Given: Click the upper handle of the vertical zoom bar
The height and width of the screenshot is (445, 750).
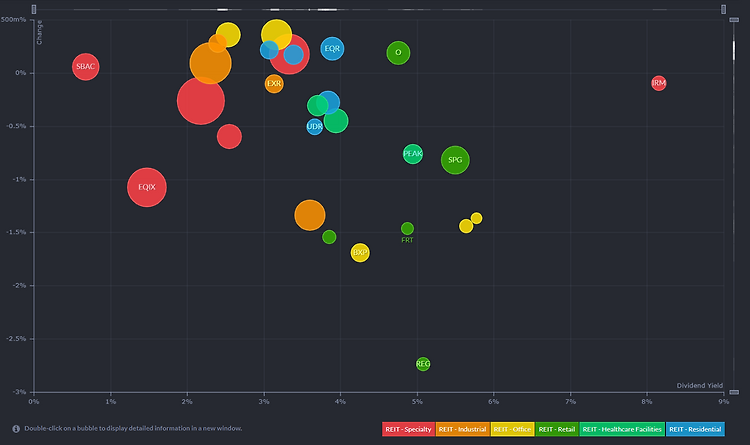Looking at the screenshot, I should click(x=734, y=20).
